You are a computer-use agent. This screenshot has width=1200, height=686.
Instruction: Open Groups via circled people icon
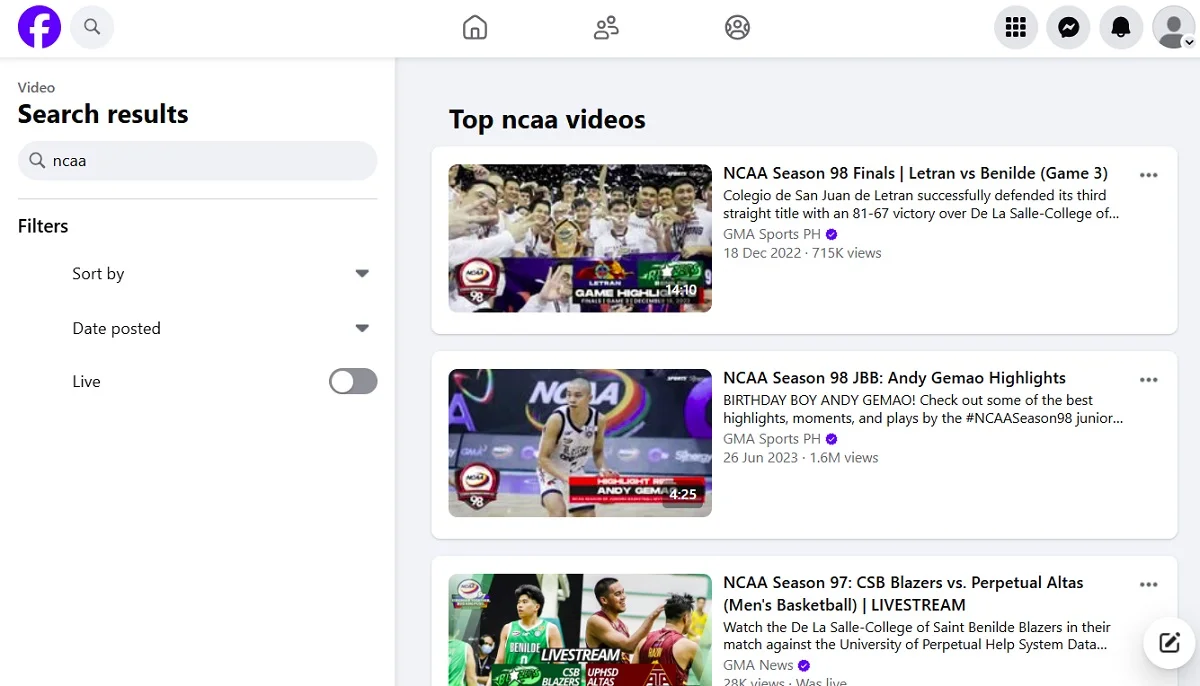click(x=737, y=28)
